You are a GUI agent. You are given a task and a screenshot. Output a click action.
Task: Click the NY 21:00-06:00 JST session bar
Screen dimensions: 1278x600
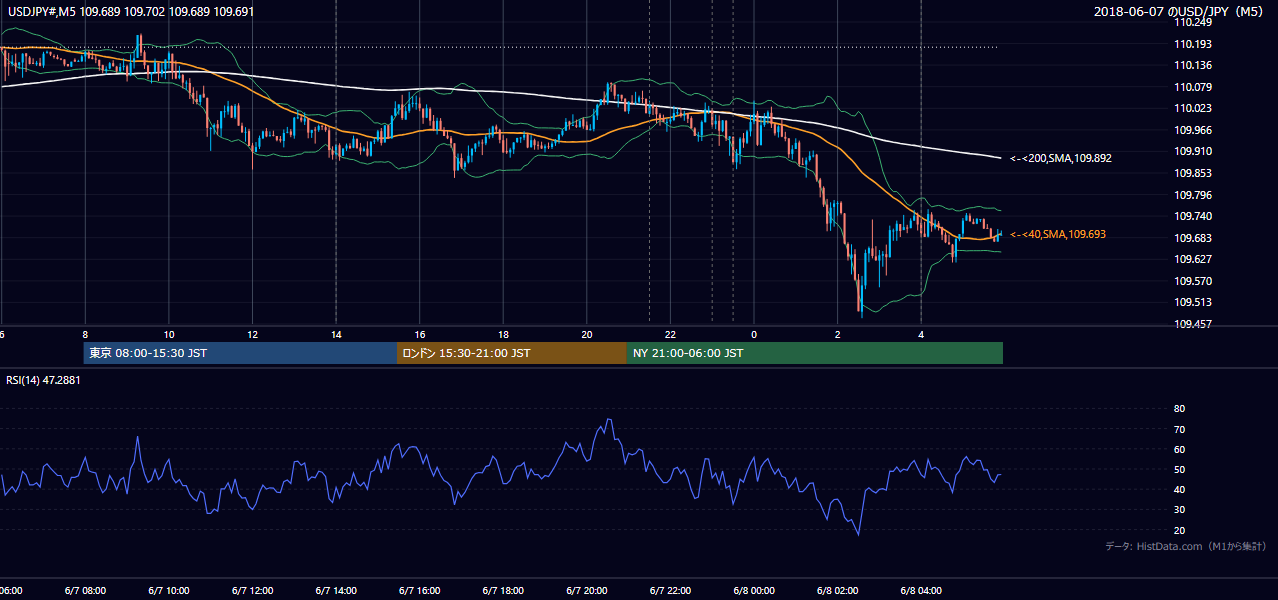tap(815, 353)
